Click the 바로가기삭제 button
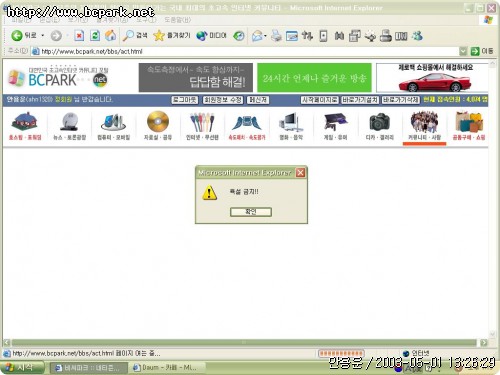500x375 pixels. (400, 100)
